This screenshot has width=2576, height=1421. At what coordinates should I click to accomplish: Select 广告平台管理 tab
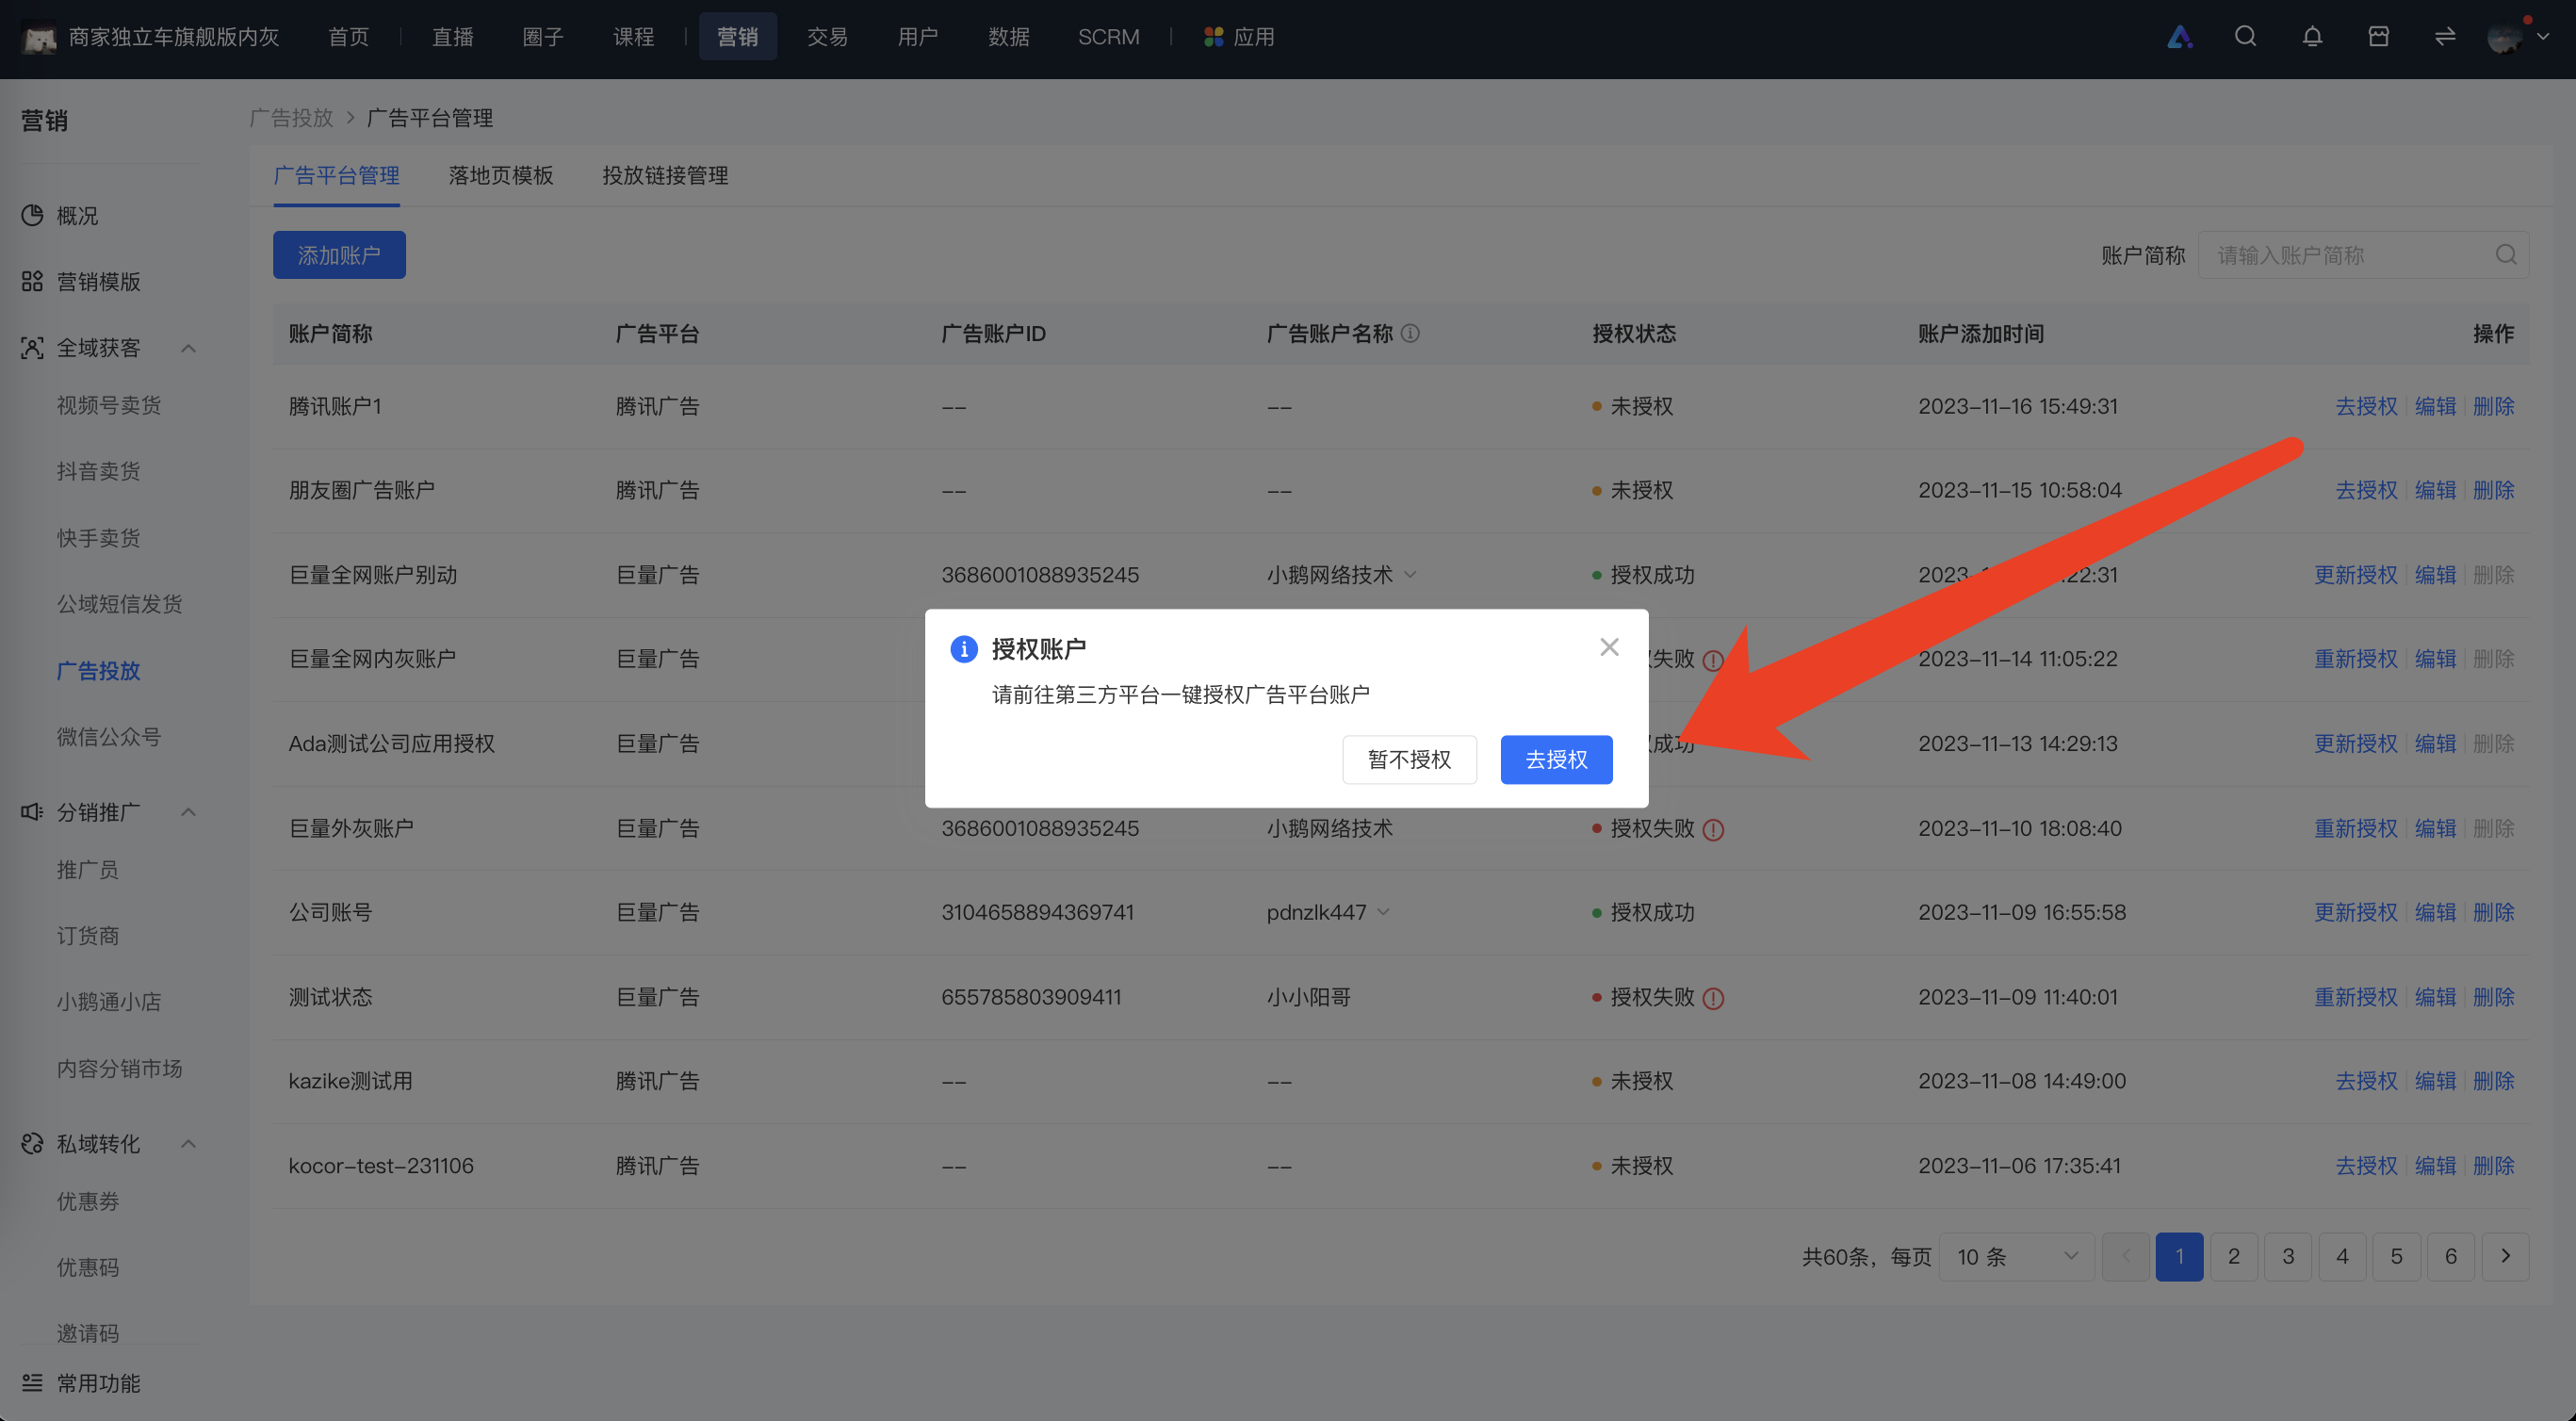337,175
